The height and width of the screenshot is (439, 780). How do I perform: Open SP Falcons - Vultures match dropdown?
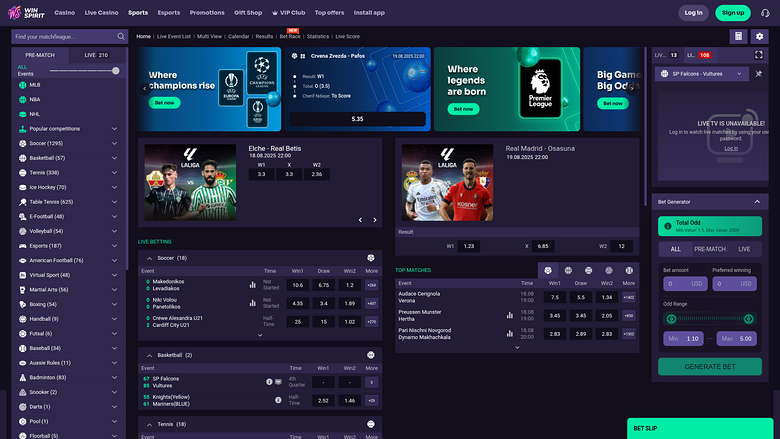[x=701, y=74]
